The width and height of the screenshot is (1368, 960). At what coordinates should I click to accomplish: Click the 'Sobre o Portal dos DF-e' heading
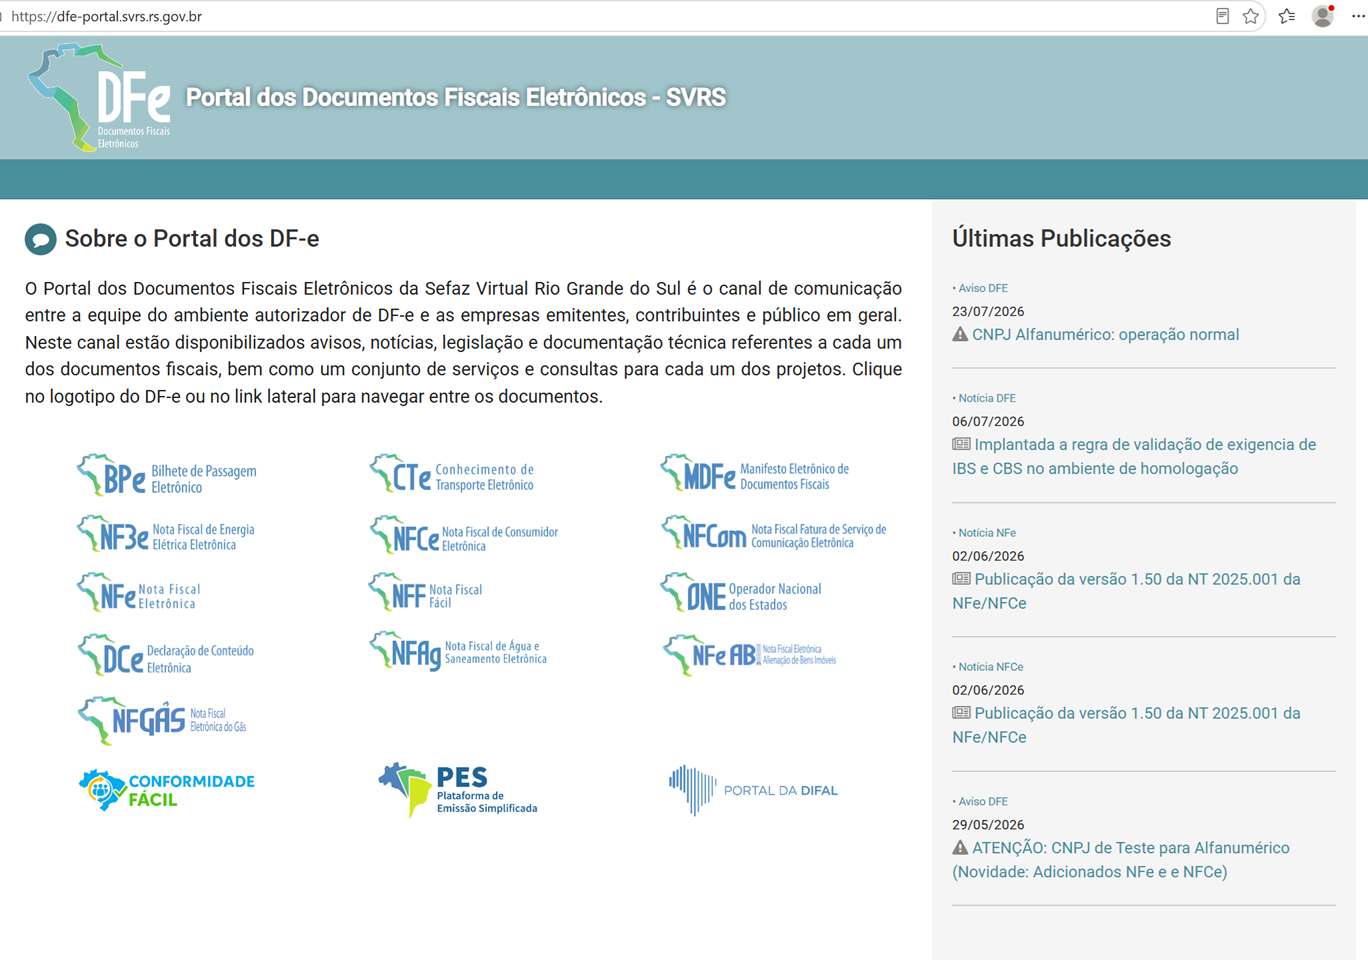click(192, 238)
